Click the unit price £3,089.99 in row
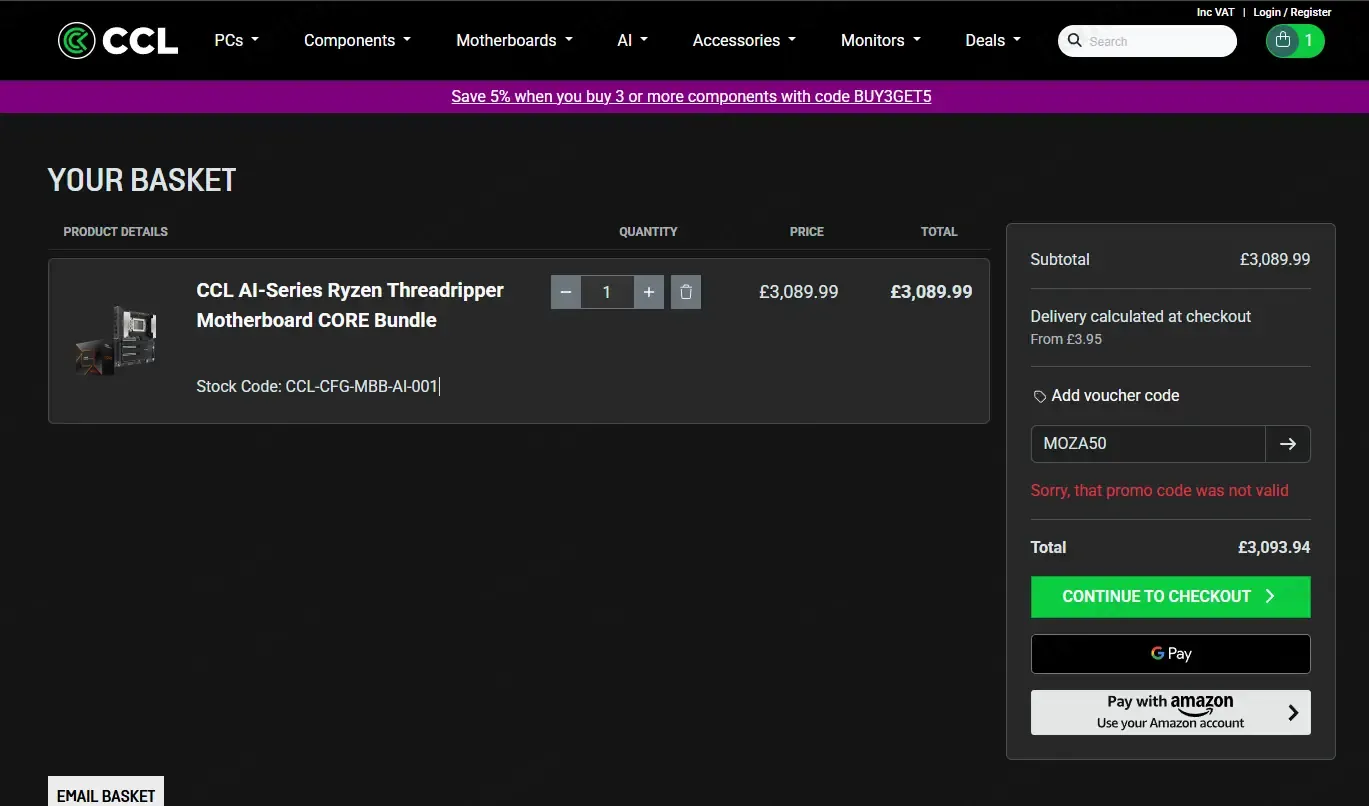Screen dimensions: 1369x806 798,292
